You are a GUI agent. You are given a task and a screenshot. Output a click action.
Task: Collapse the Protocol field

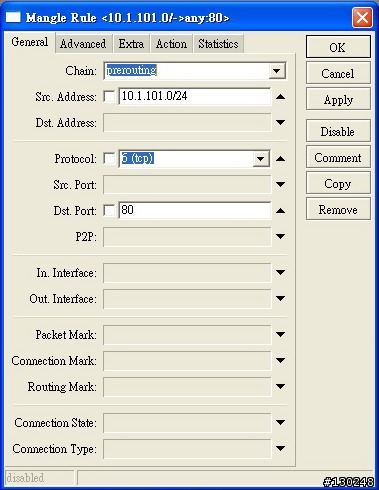pos(281,159)
